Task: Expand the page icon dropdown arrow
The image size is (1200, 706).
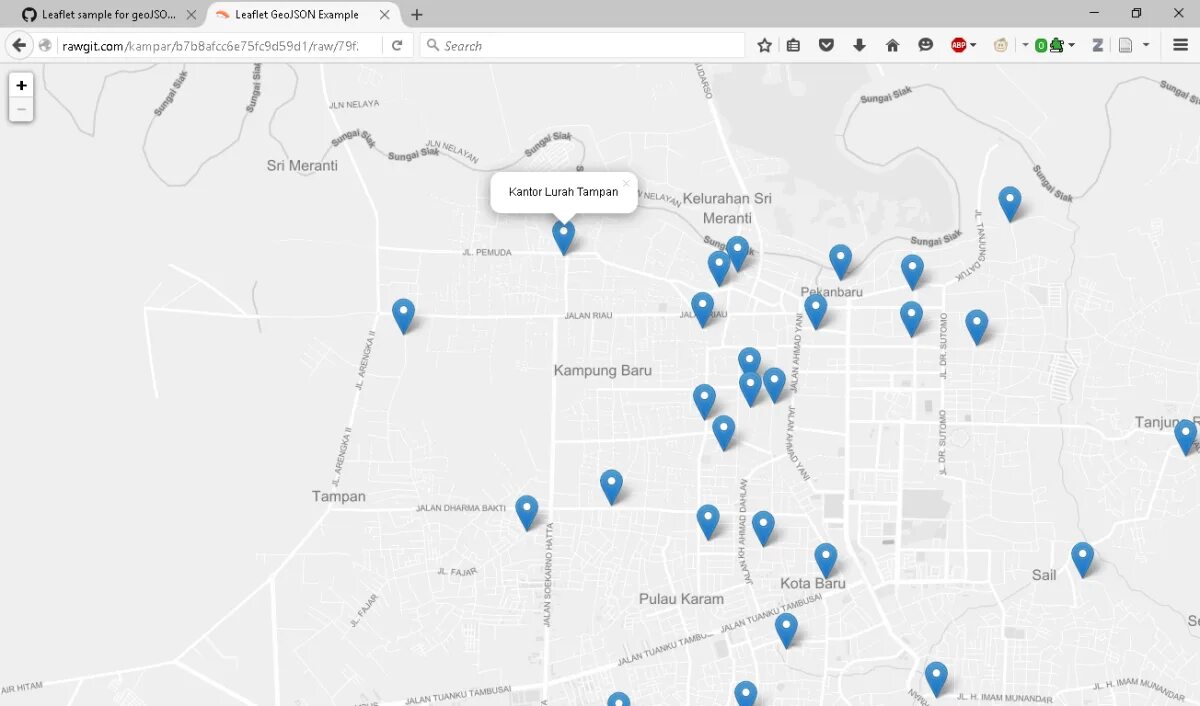Action: (1146, 45)
